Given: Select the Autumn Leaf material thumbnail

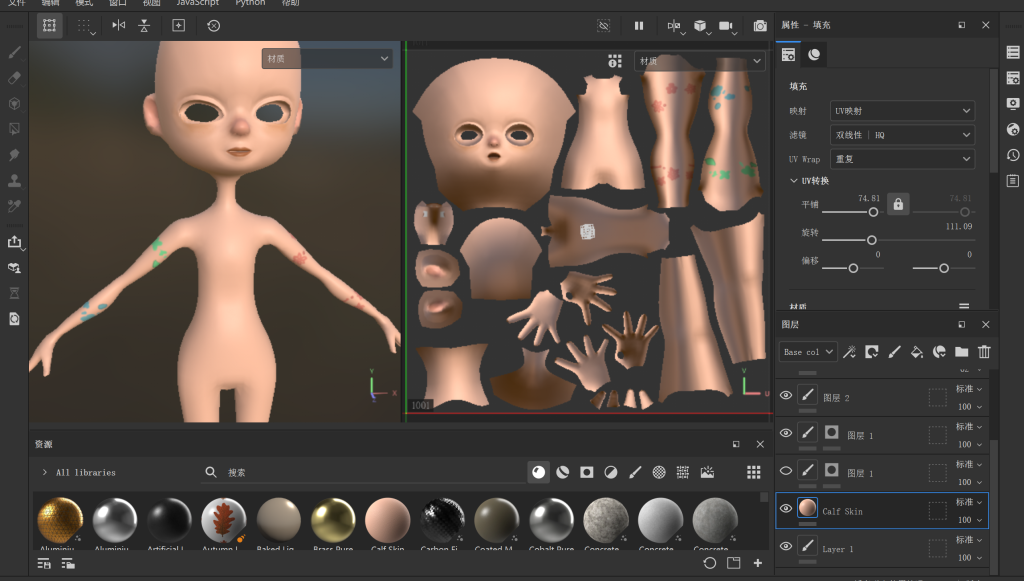Looking at the screenshot, I should 223,520.
